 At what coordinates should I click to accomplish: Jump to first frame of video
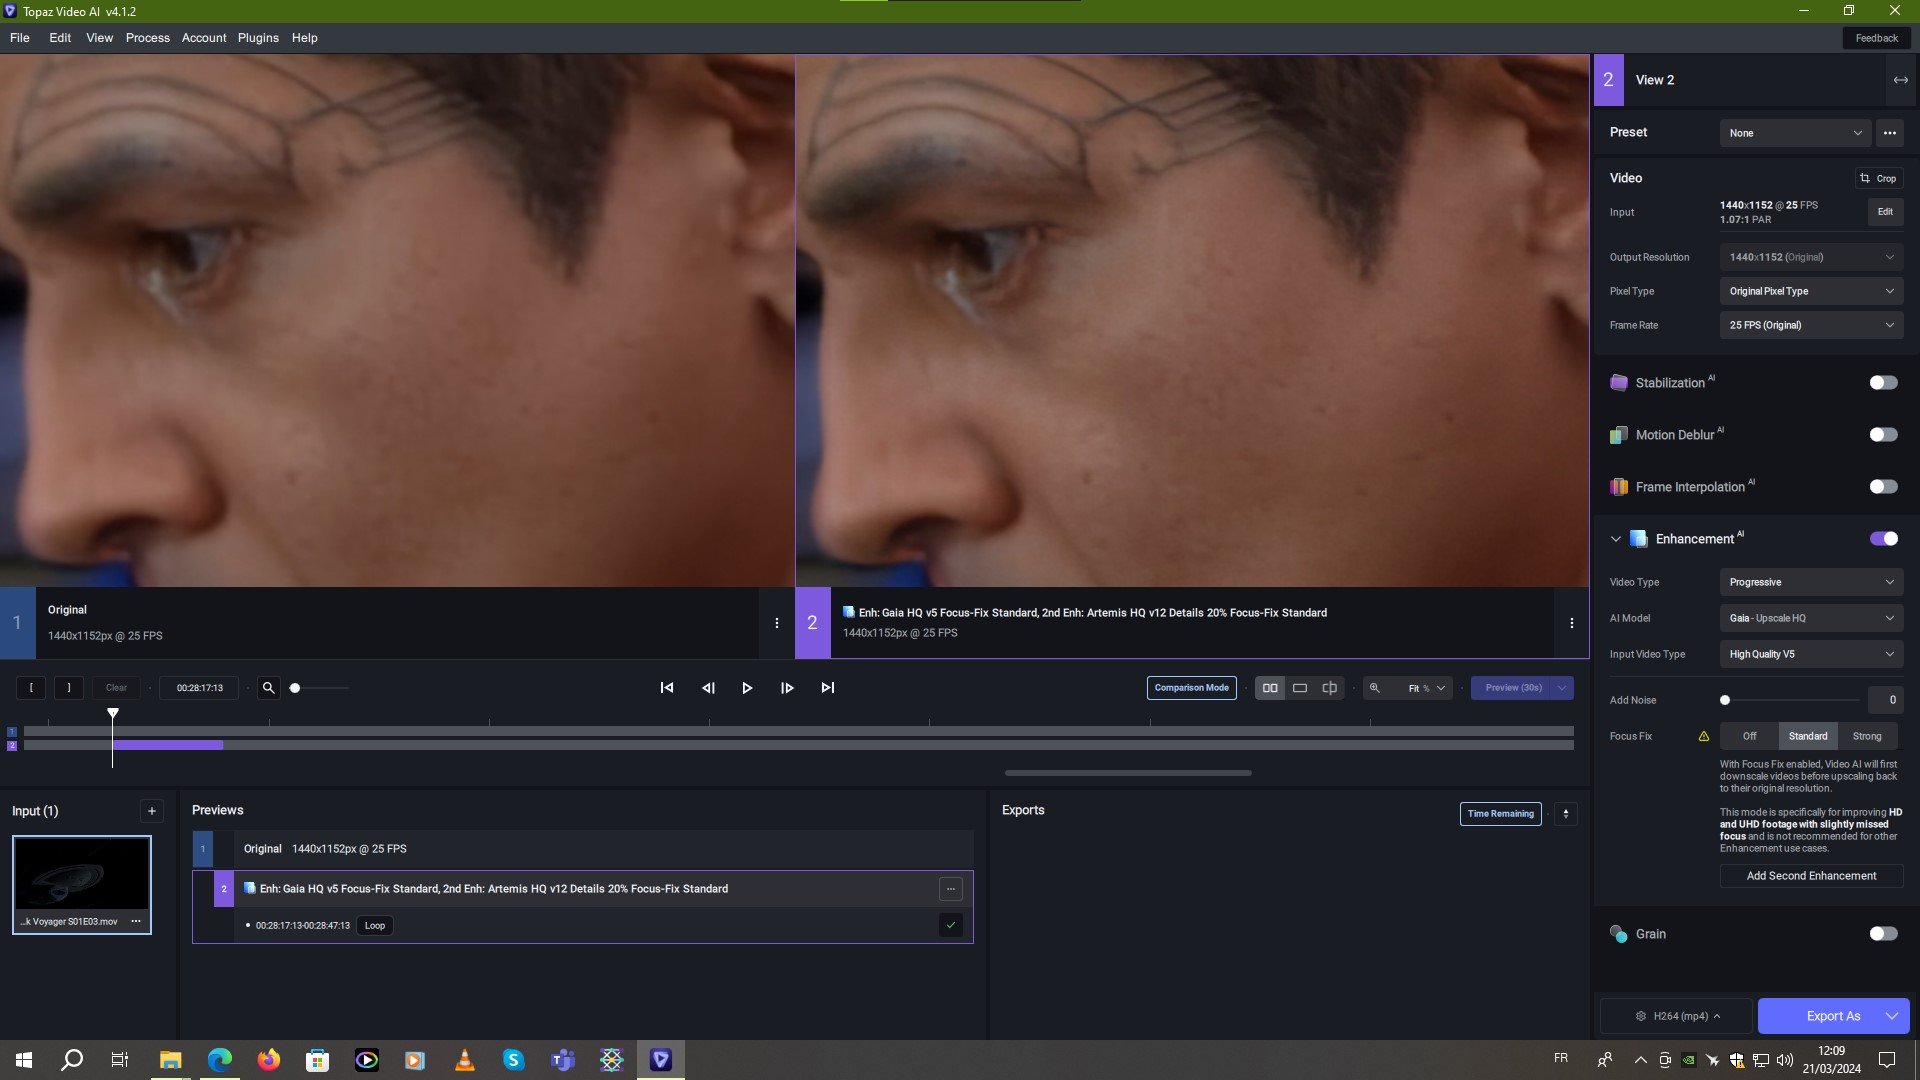point(667,688)
